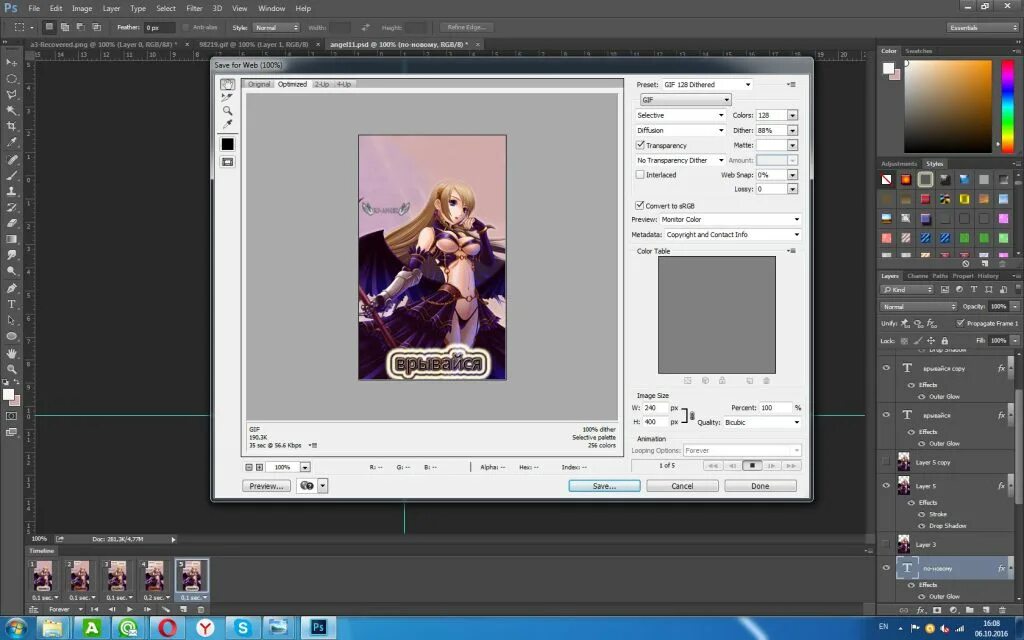Switch to the Original view tab
Viewport: 1024px width, 640px height.
(259, 84)
